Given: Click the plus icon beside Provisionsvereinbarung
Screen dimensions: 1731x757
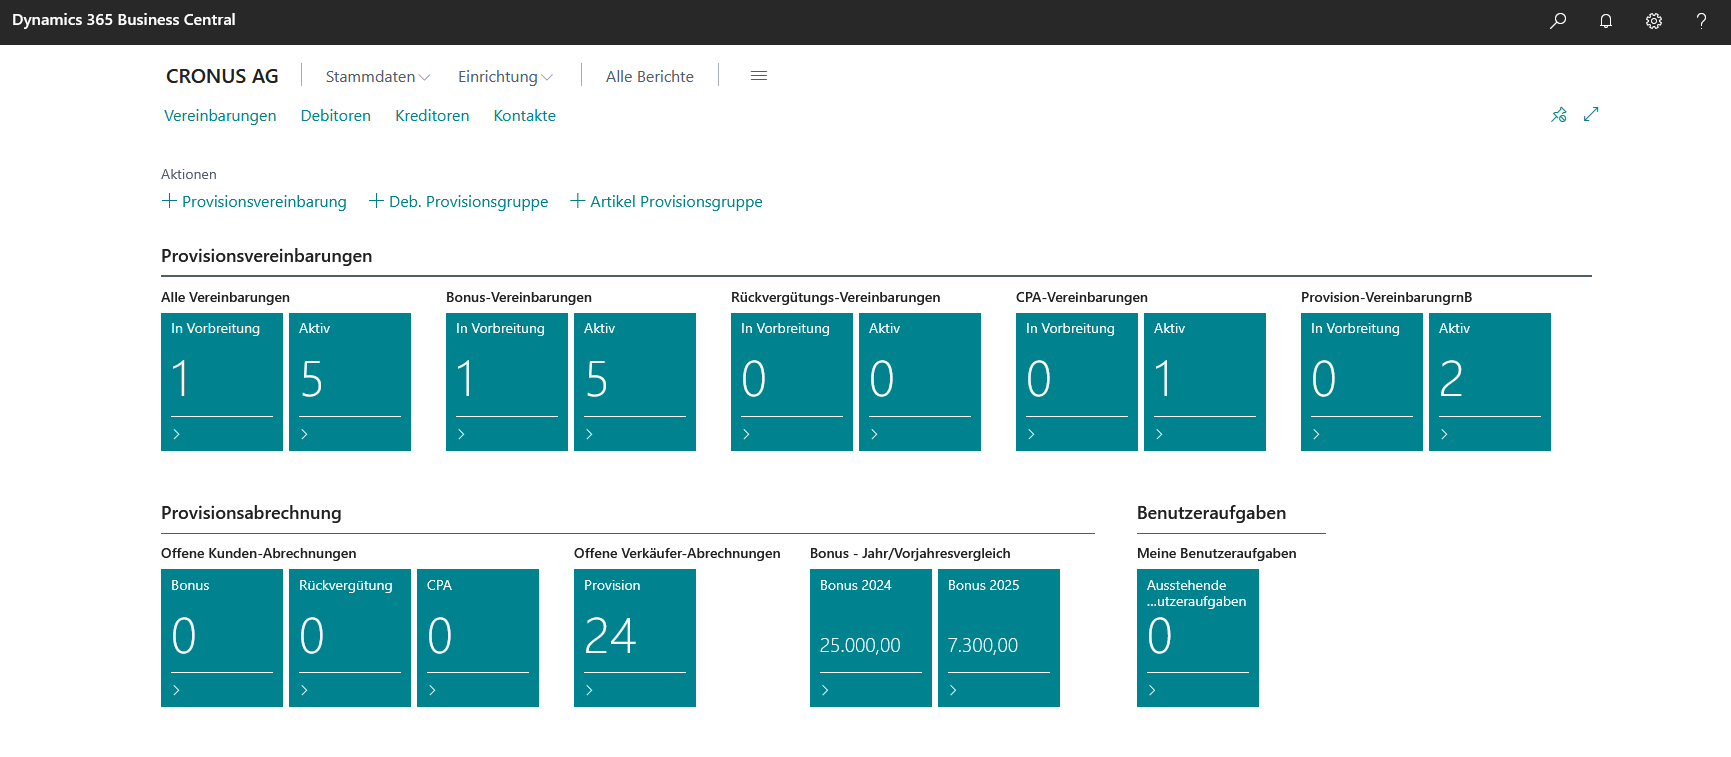Looking at the screenshot, I should click(x=169, y=201).
